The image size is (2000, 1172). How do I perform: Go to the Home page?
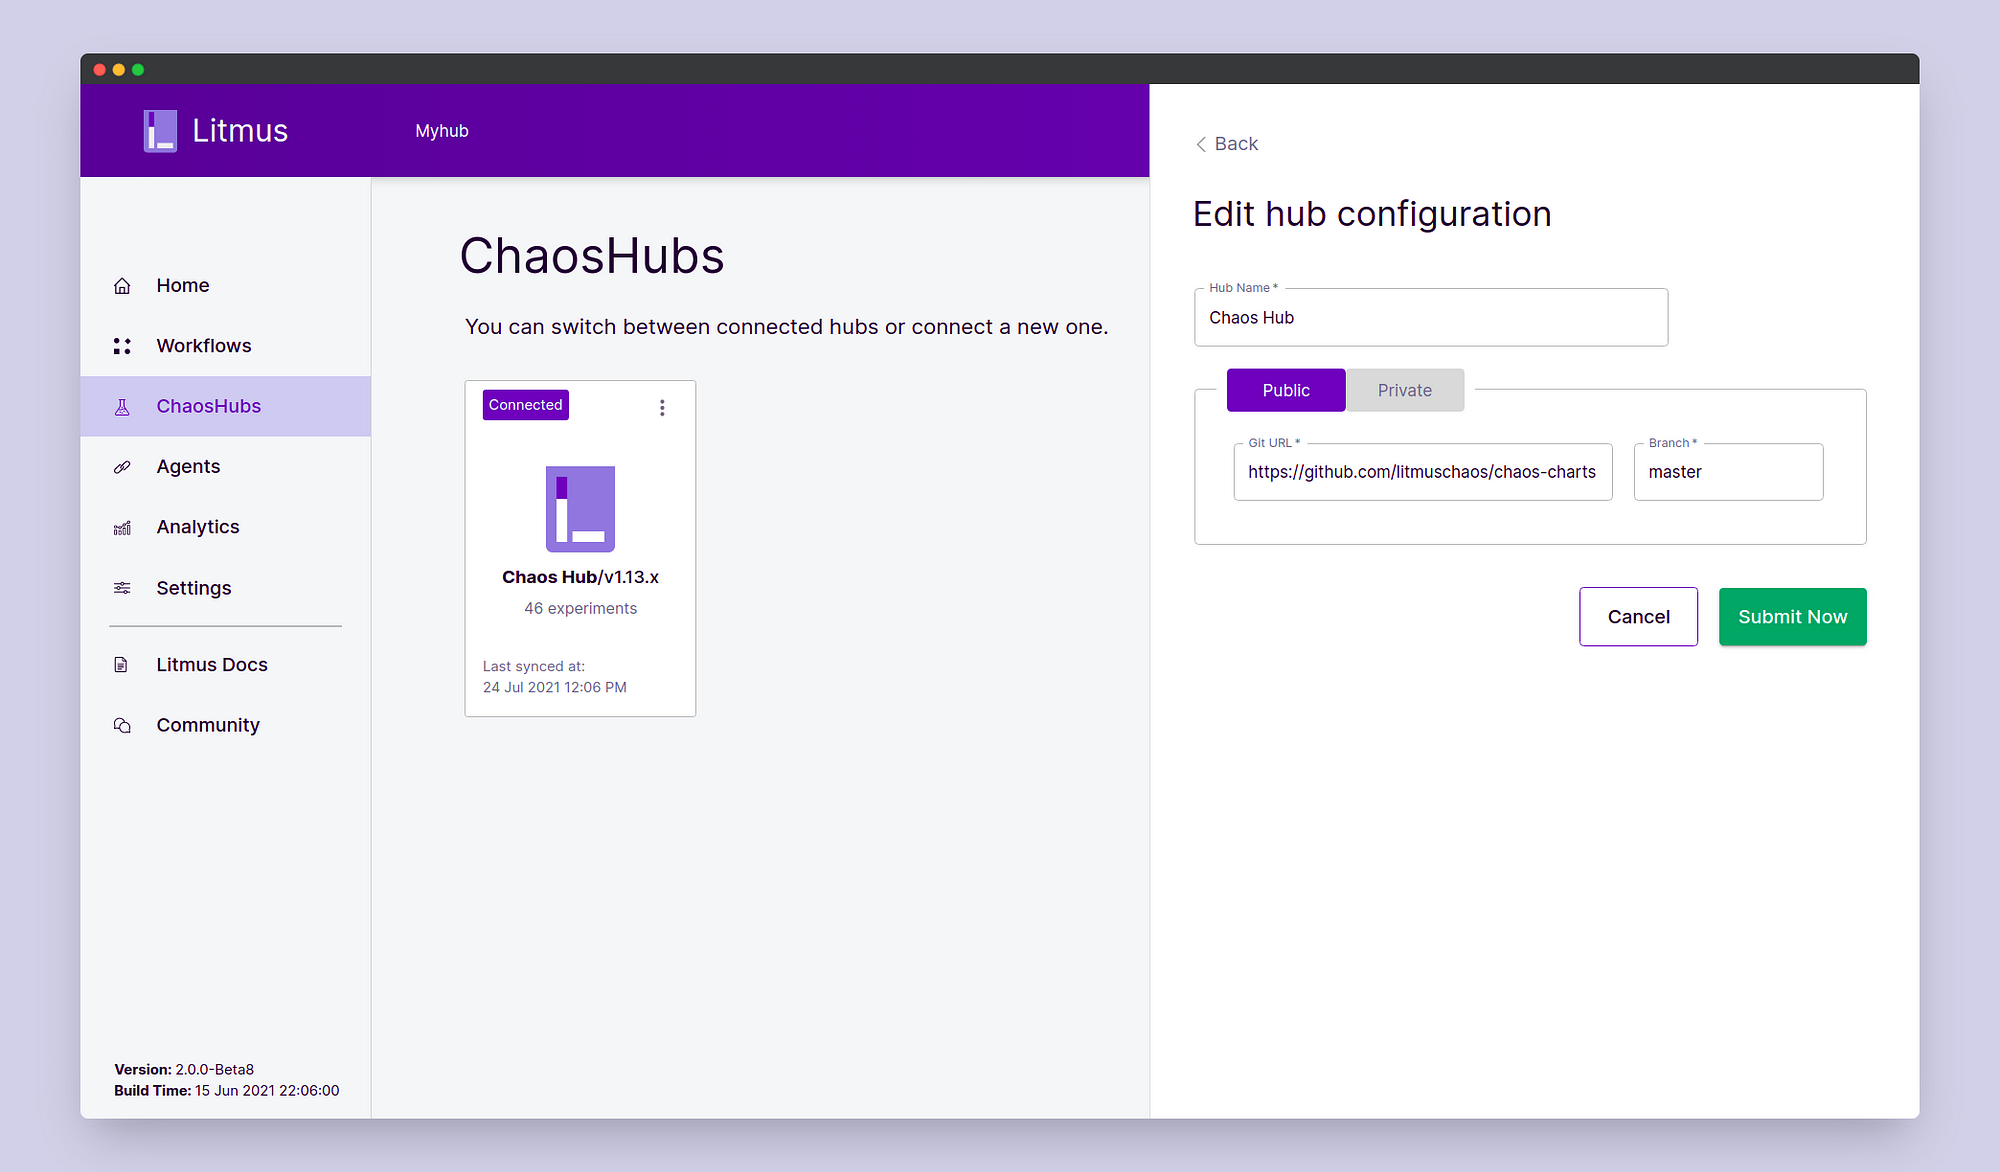tap(225, 286)
